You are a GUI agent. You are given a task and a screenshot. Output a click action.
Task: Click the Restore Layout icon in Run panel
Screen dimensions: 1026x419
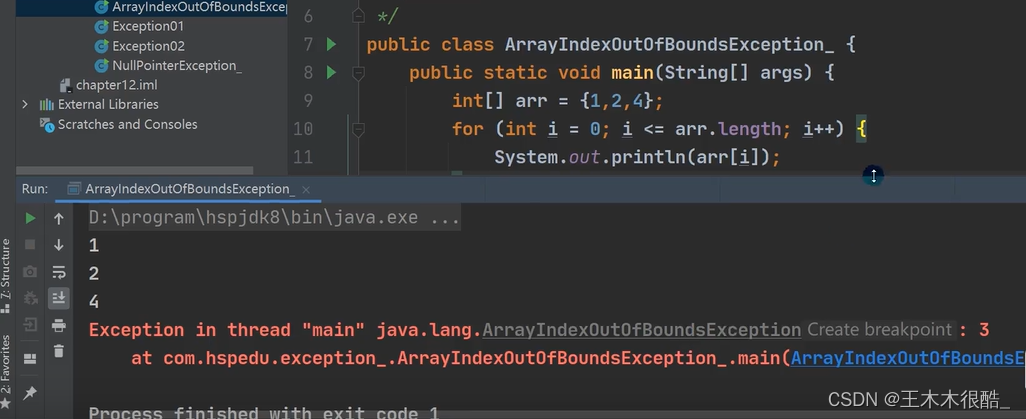30,359
